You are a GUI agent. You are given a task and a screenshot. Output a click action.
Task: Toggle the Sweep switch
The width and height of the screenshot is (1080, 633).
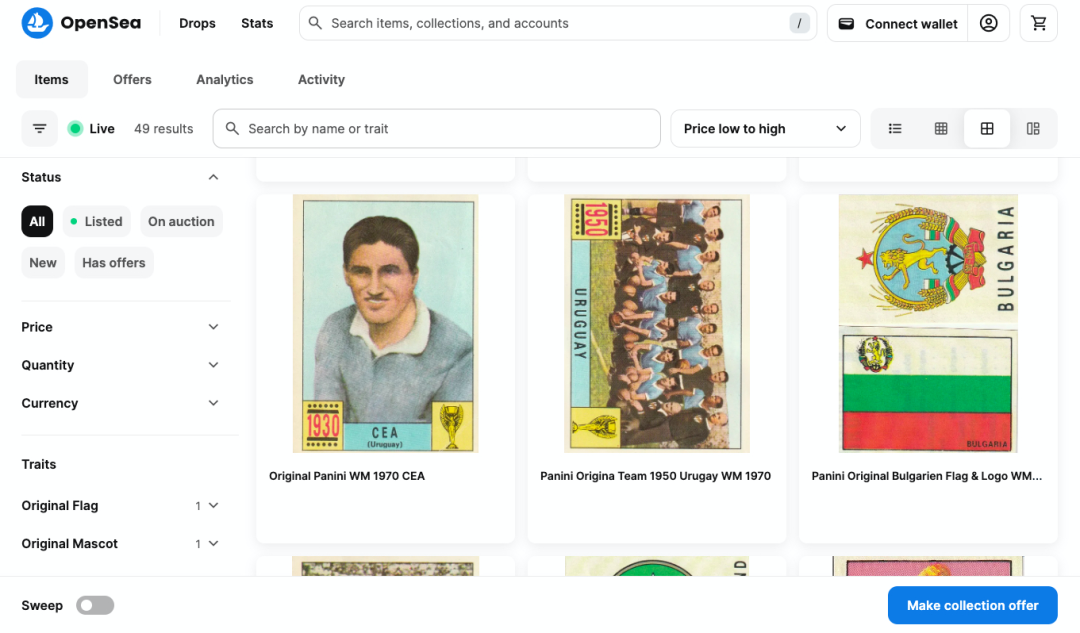96,605
